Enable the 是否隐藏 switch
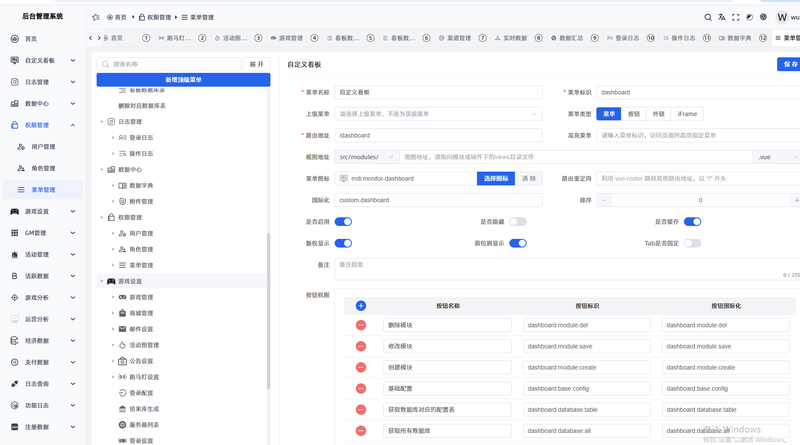The height and width of the screenshot is (445, 800). pyautogui.click(x=517, y=221)
